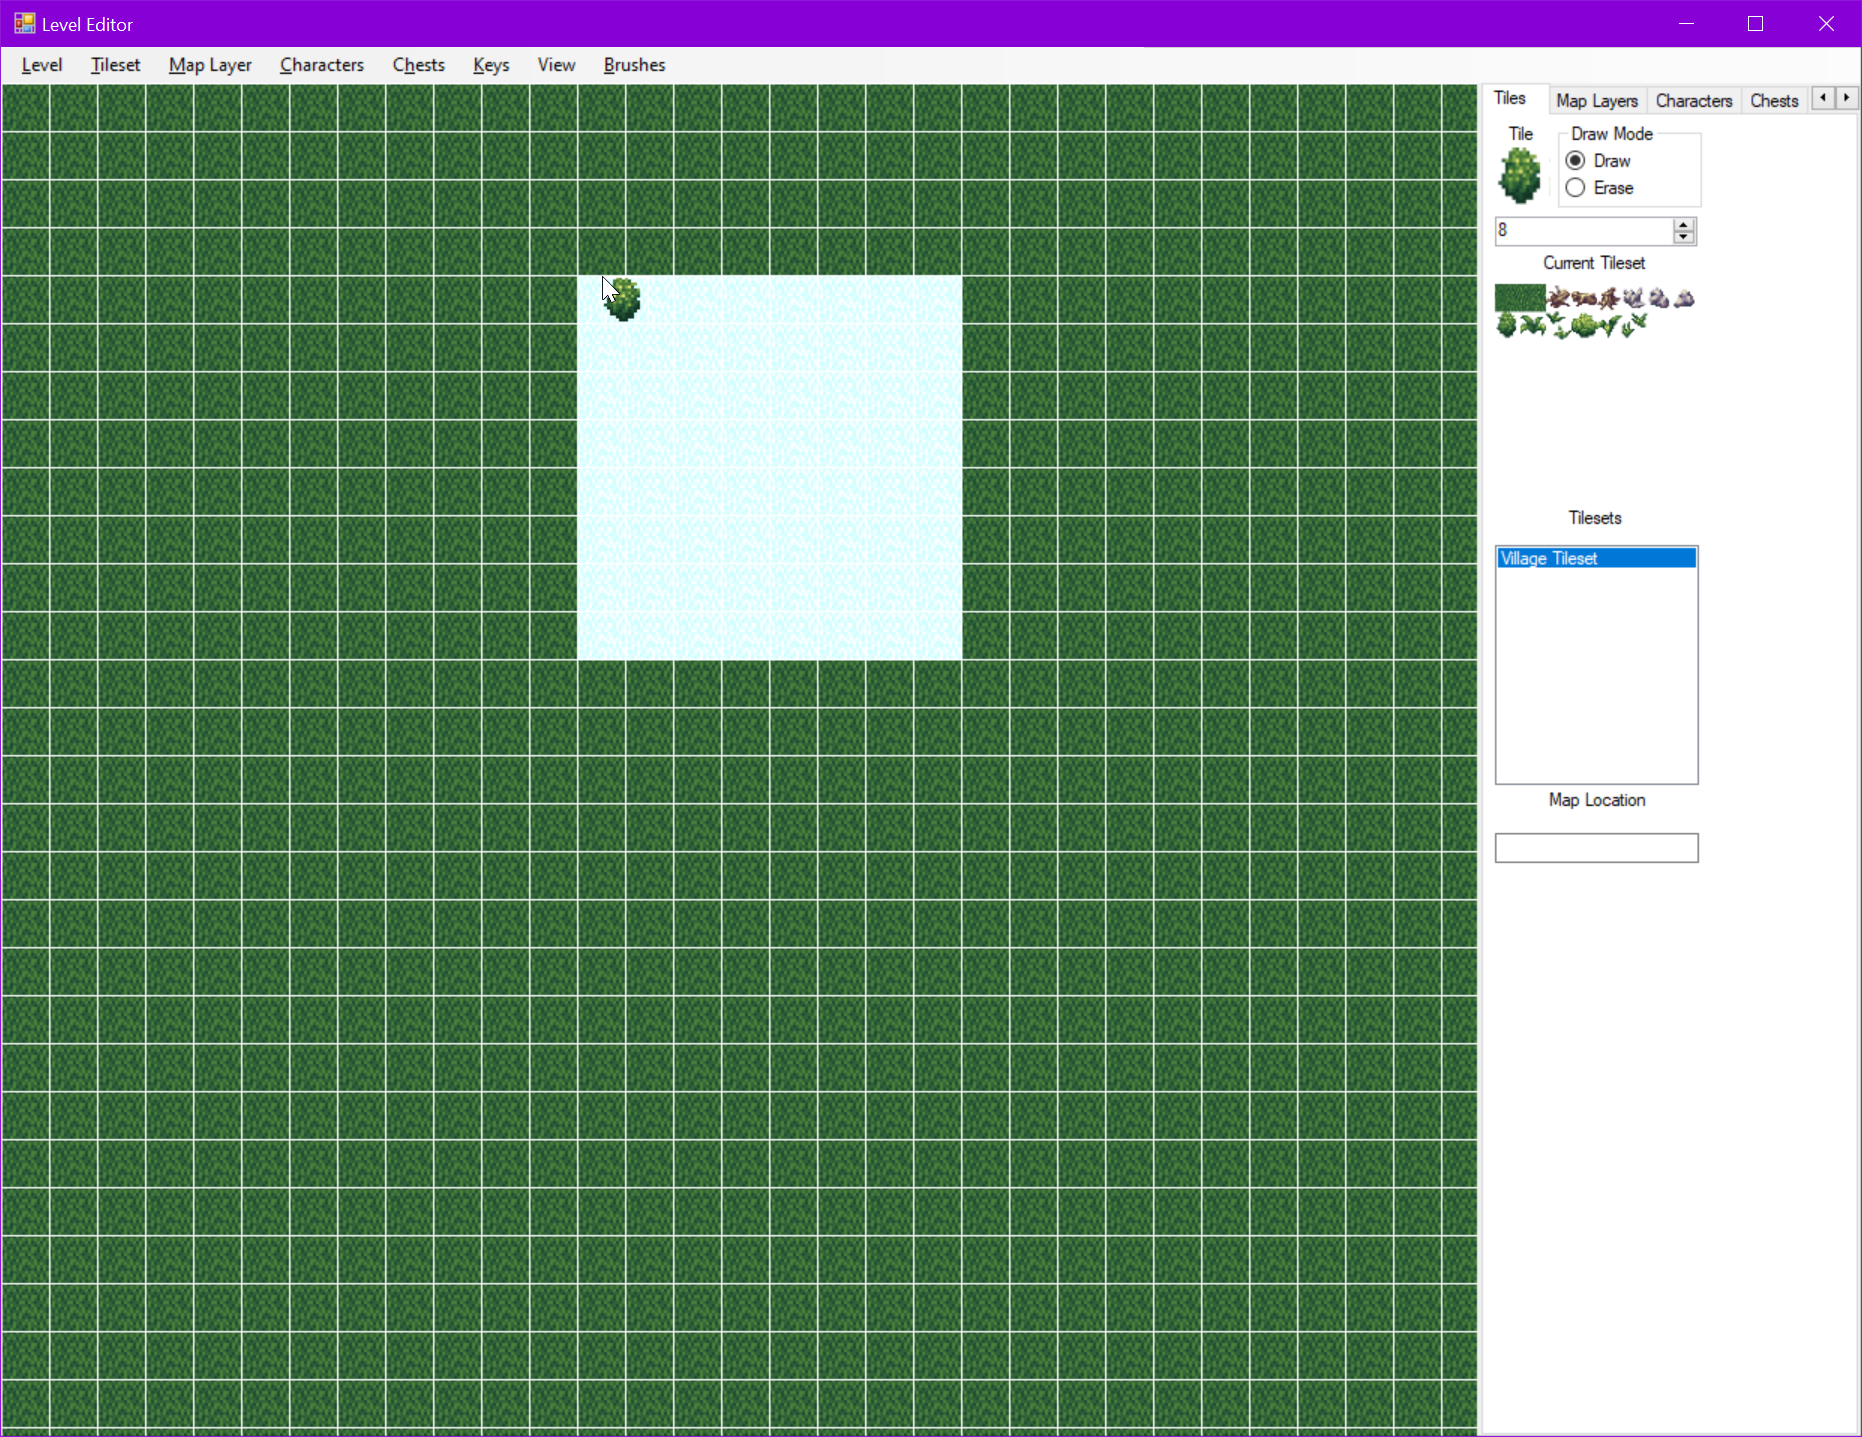This screenshot has height=1437, width=1862.
Task: Click the current Tile preview image
Action: pyautogui.click(x=1520, y=176)
